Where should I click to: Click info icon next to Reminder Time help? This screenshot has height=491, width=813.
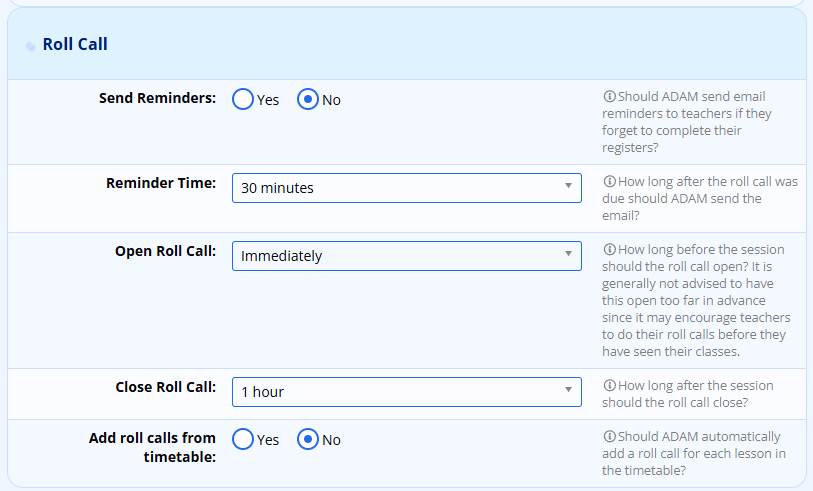pos(609,182)
